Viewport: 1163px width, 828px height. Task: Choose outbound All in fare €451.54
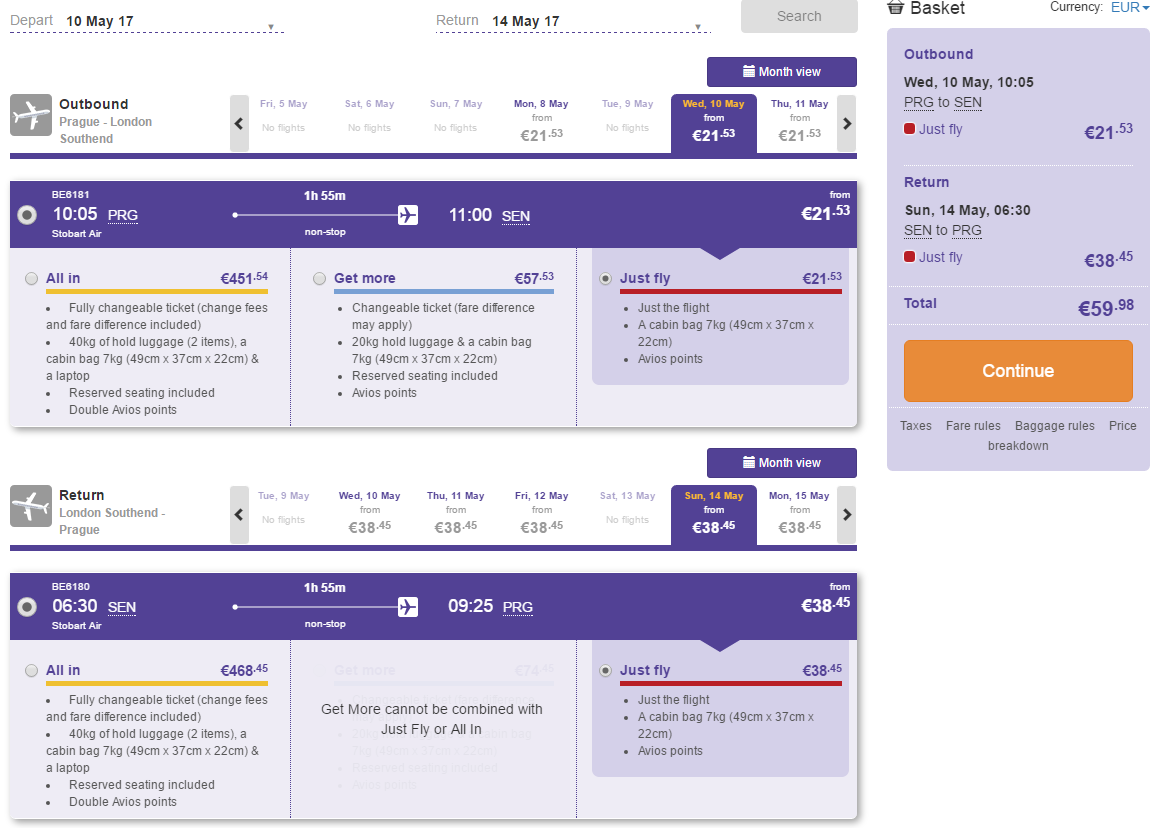(31, 279)
